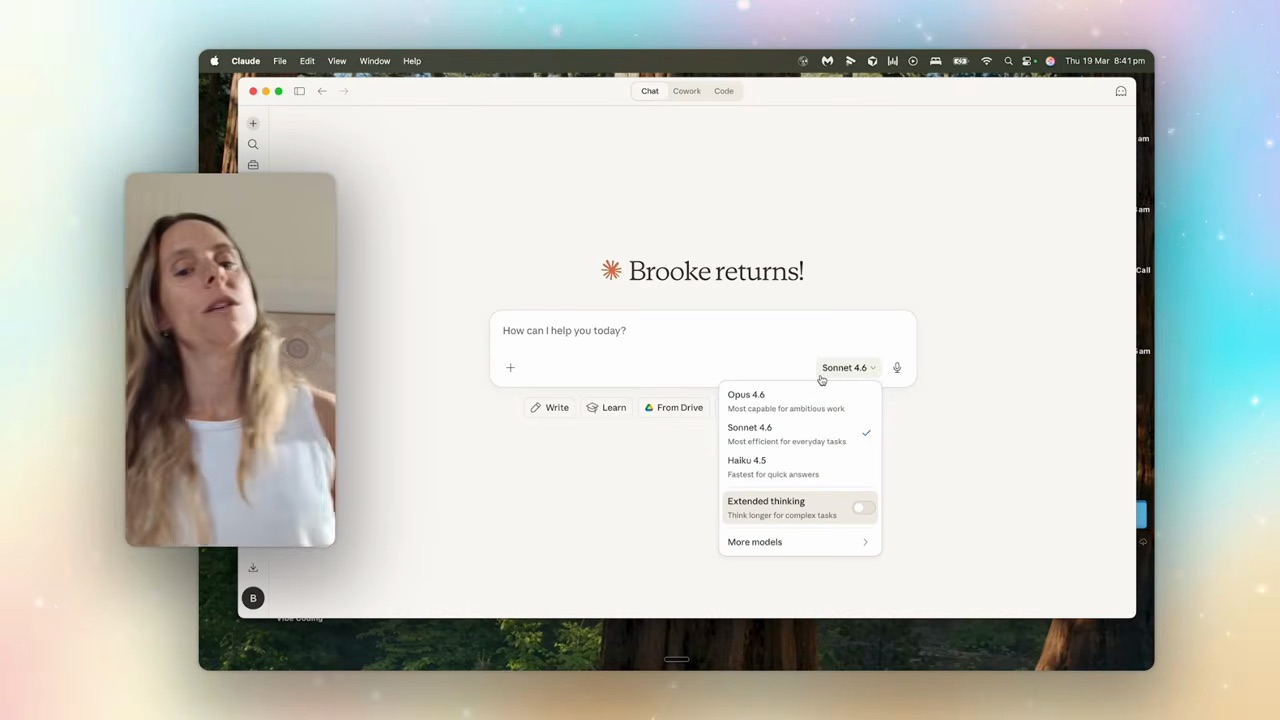1280x720 pixels.
Task: Open the View menu
Action: pos(337,61)
